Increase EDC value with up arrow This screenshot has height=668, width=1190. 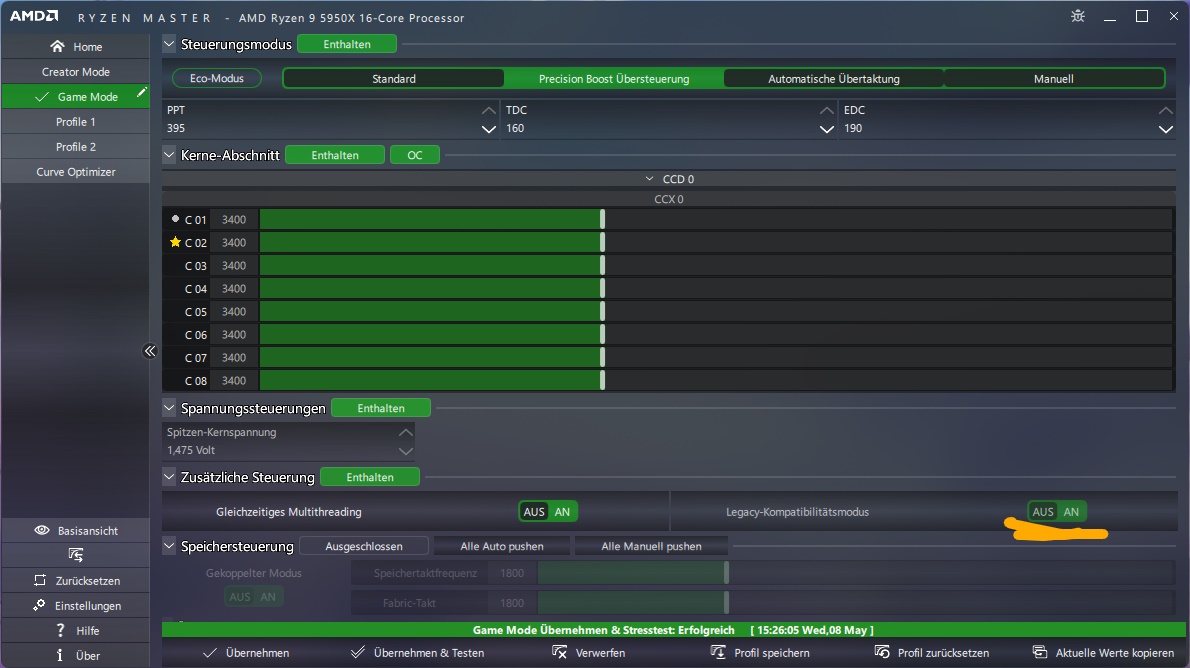1166,111
